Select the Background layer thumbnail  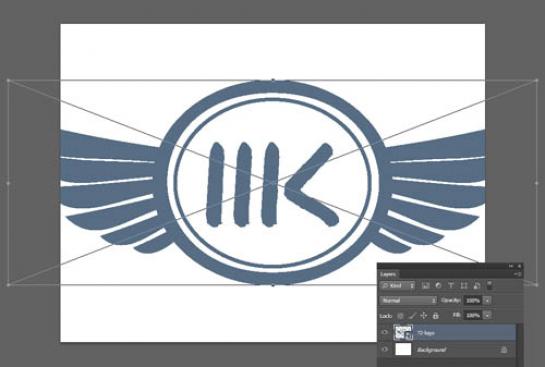click(403, 349)
